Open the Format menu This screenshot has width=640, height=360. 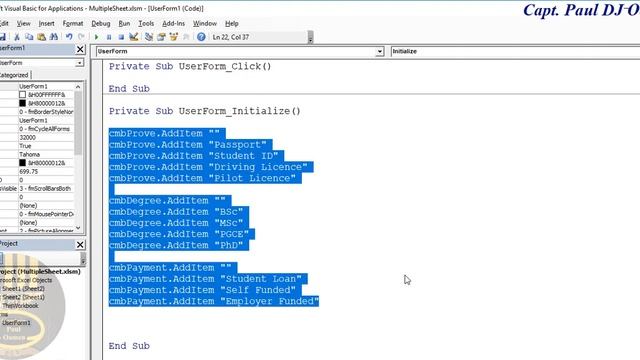pyautogui.click(x=73, y=24)
